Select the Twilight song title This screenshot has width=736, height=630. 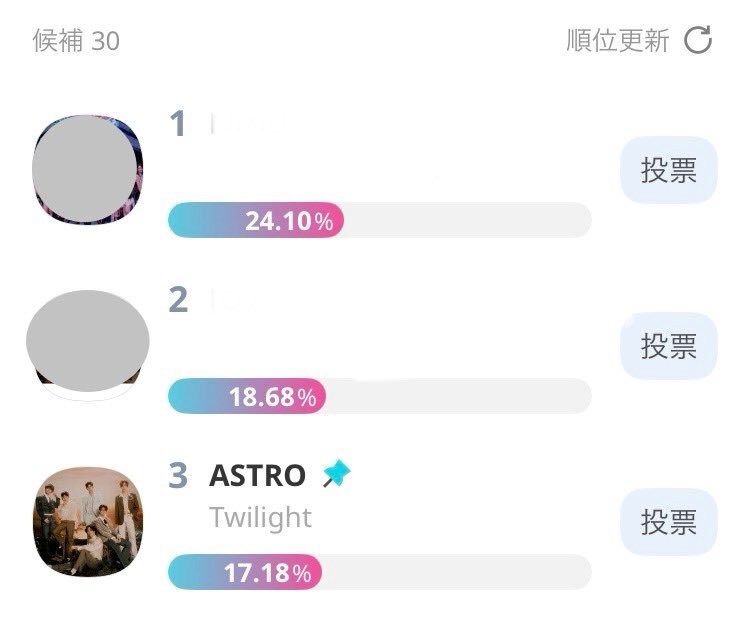pyautogui.click(x=261, y=517)
